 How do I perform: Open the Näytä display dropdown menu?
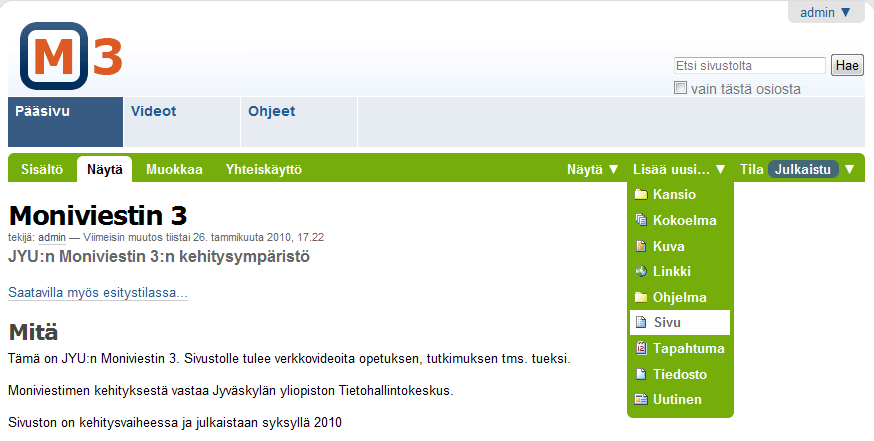pyautogui.click(x=593, y=169)
